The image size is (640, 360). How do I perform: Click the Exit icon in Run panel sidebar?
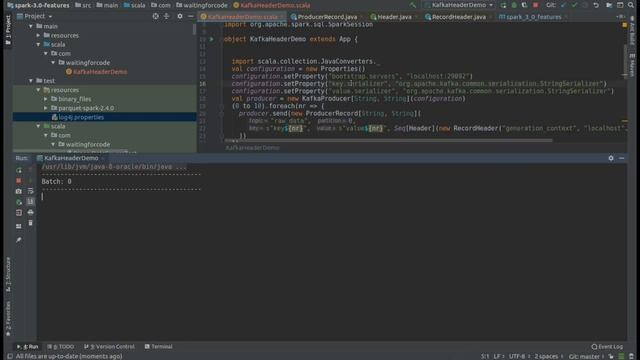19,213
